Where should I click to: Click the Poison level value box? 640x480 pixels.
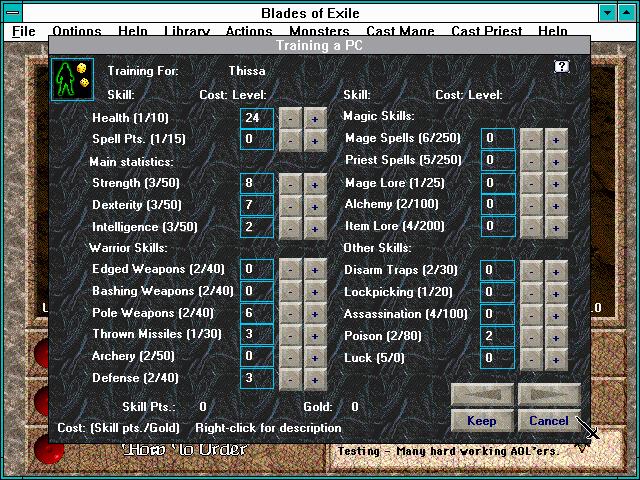pos(498,336)
